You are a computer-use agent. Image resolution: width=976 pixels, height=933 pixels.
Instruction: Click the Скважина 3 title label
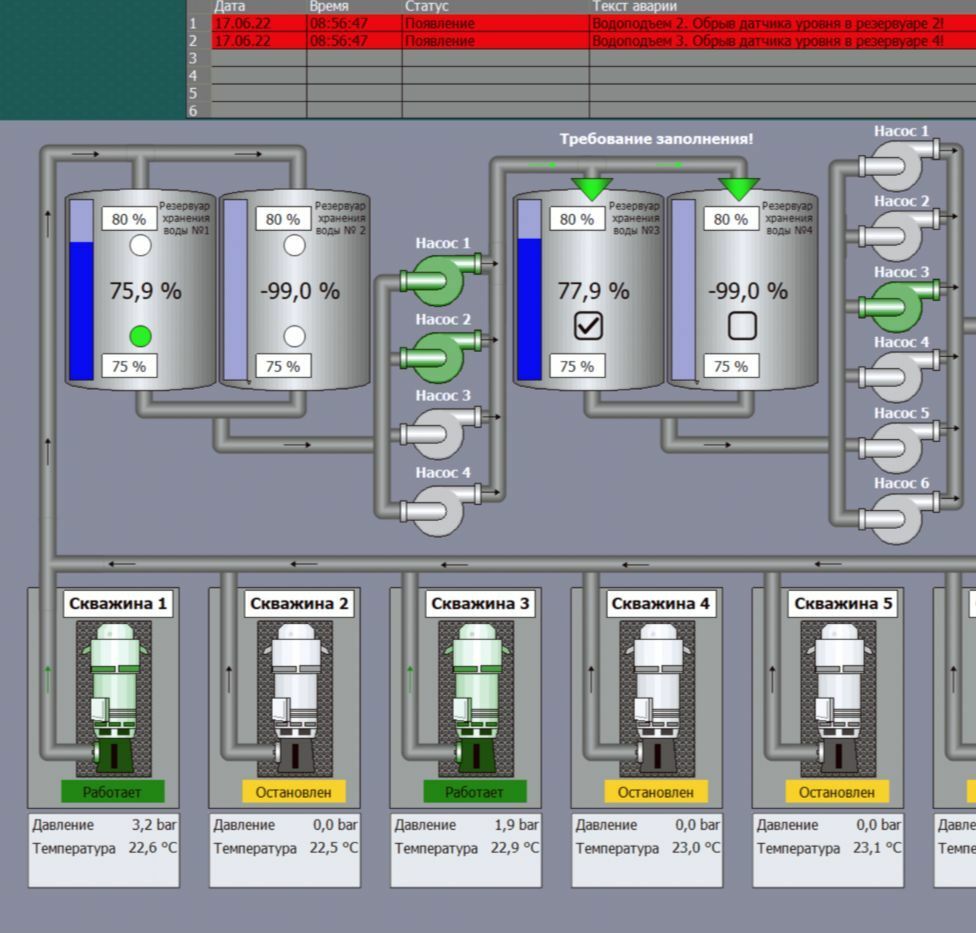(x=480, y=604)
